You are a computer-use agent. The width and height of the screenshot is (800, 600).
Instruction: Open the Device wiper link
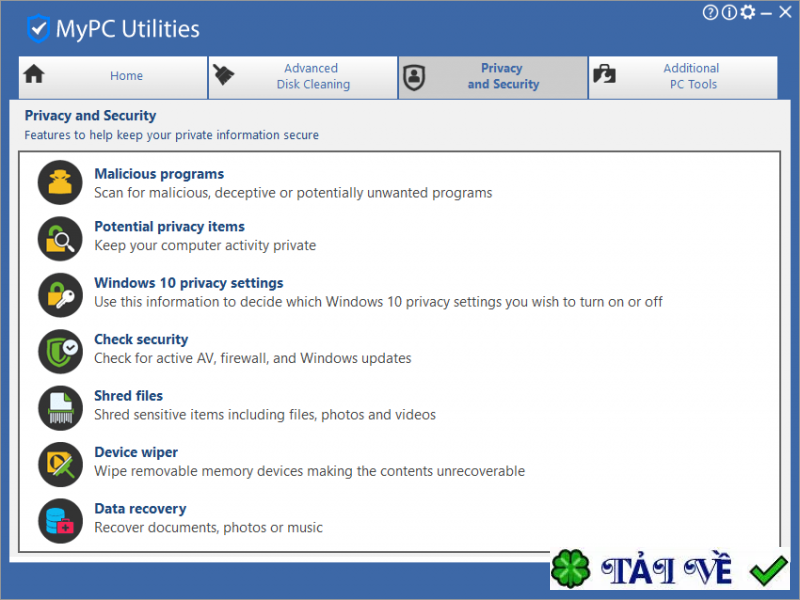136,453
